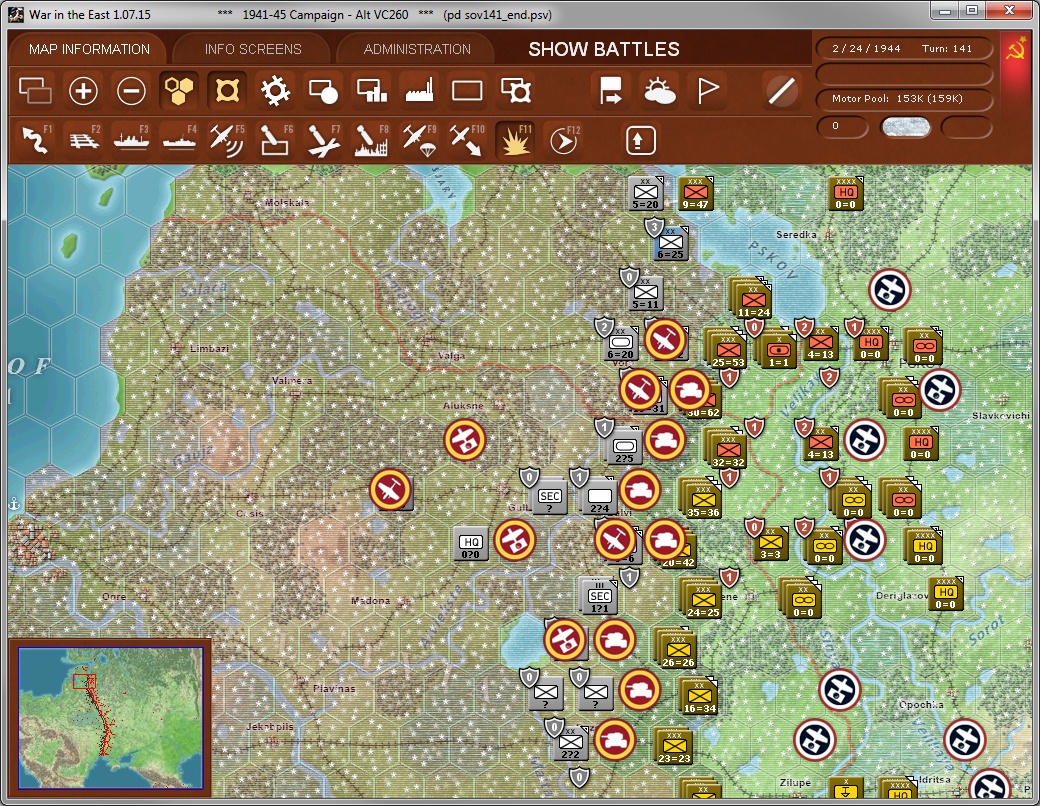Image resolution: width=1040 pixels, height=806 pixels.
Task: Select the red HQ unit near Seredka
Action: tap(846, 194)
